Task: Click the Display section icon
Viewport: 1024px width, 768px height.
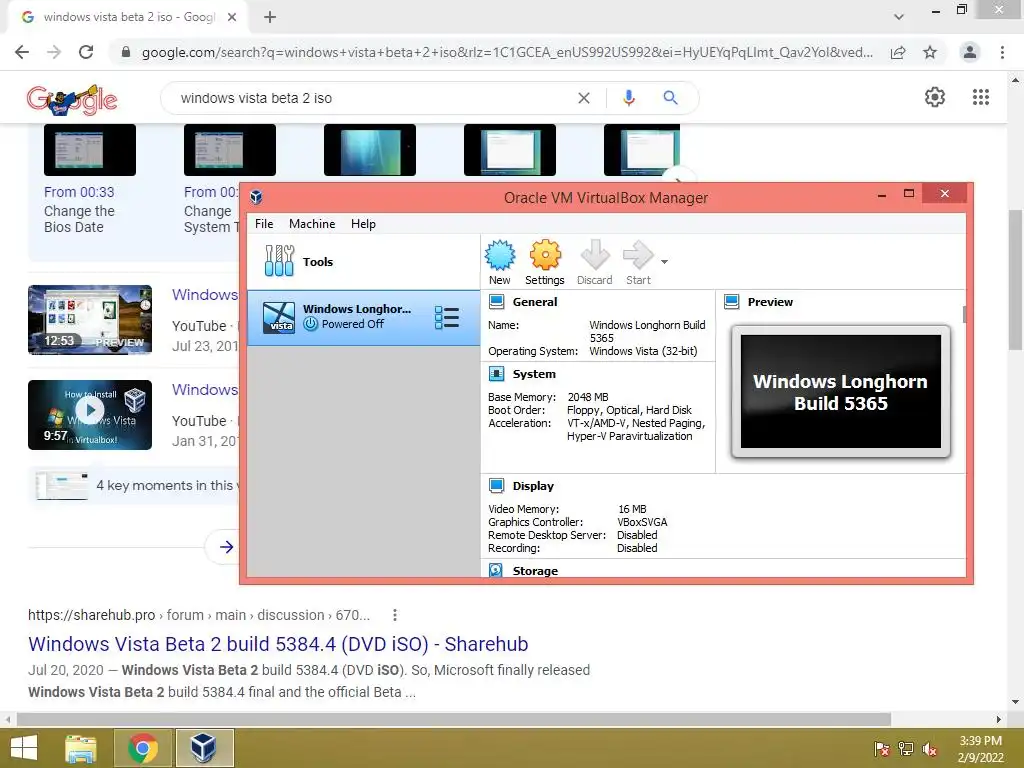Action: 496,486
